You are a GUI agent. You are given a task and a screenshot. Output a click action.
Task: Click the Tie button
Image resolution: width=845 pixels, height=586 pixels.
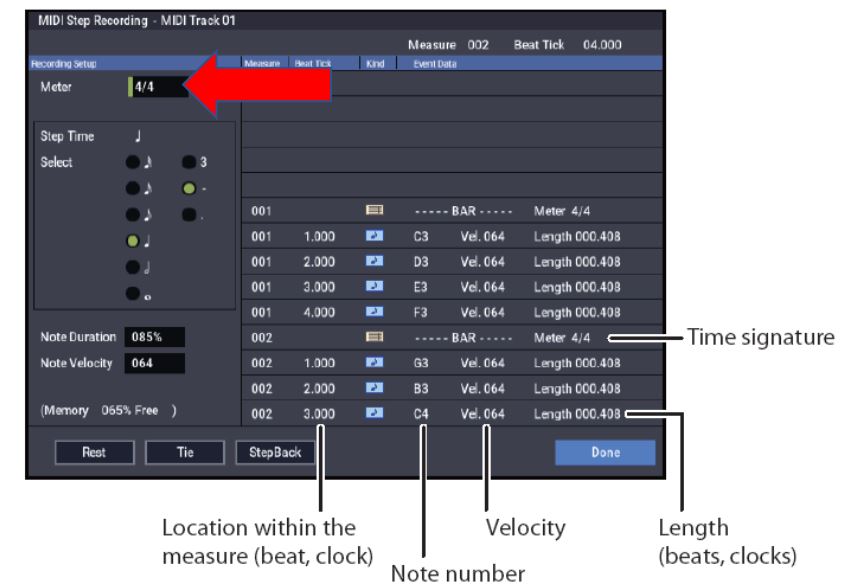[x=185, y=452]
